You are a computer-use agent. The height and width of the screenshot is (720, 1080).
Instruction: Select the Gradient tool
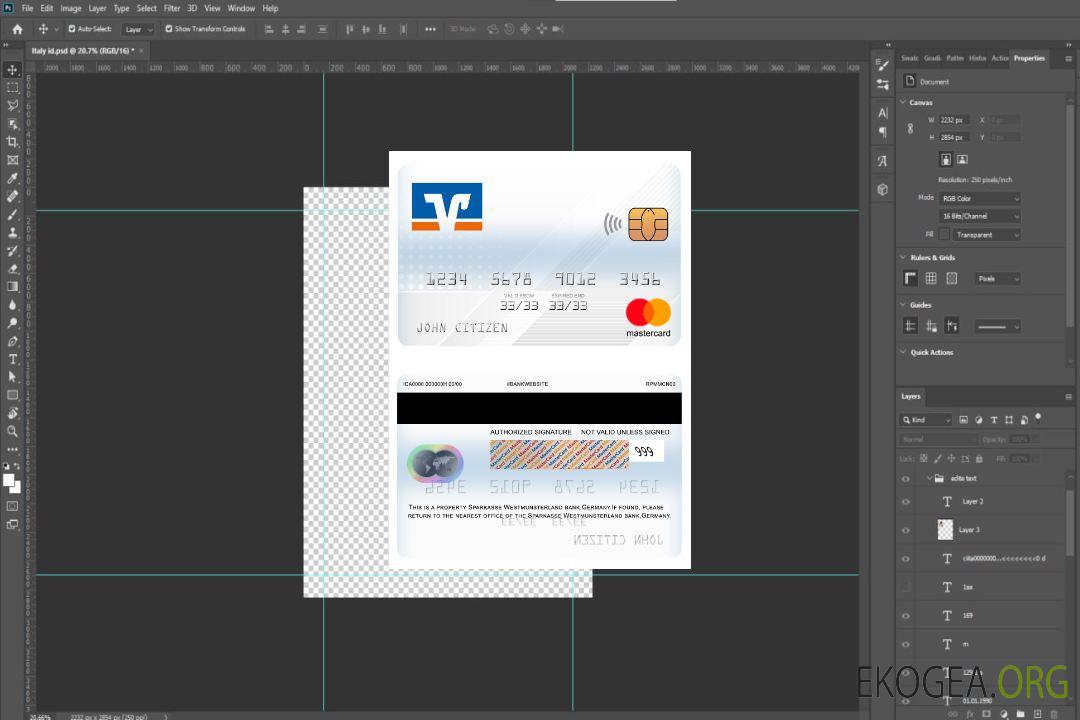(12, 287)
